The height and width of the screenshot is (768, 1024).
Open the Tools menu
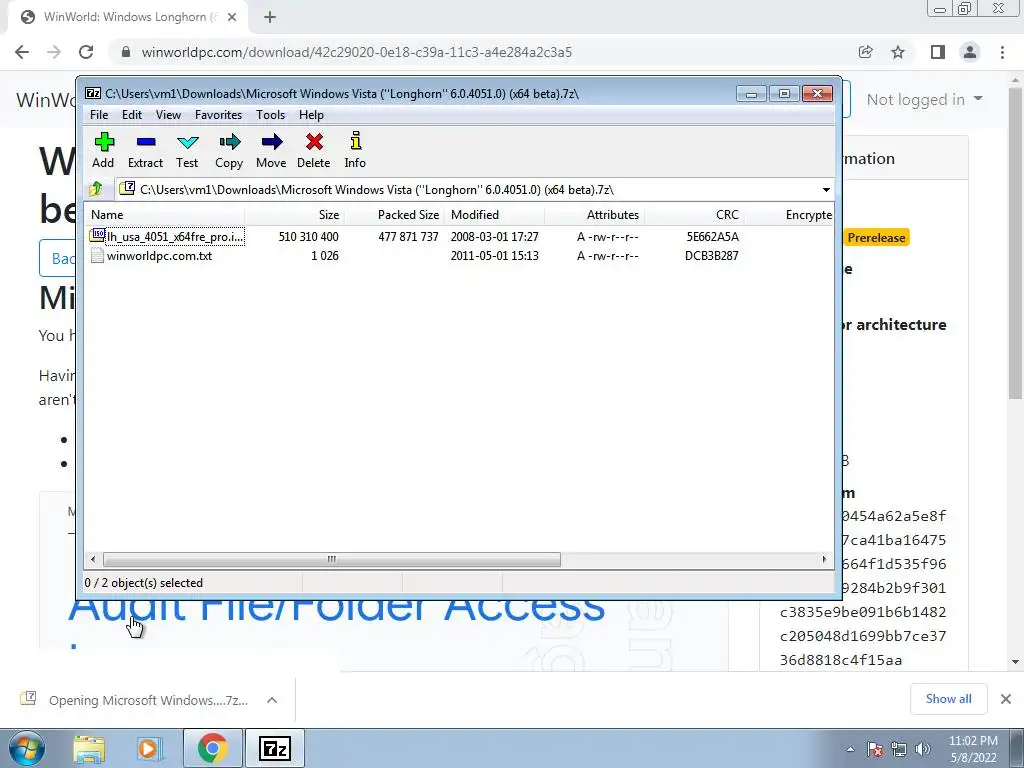[270, 115]
